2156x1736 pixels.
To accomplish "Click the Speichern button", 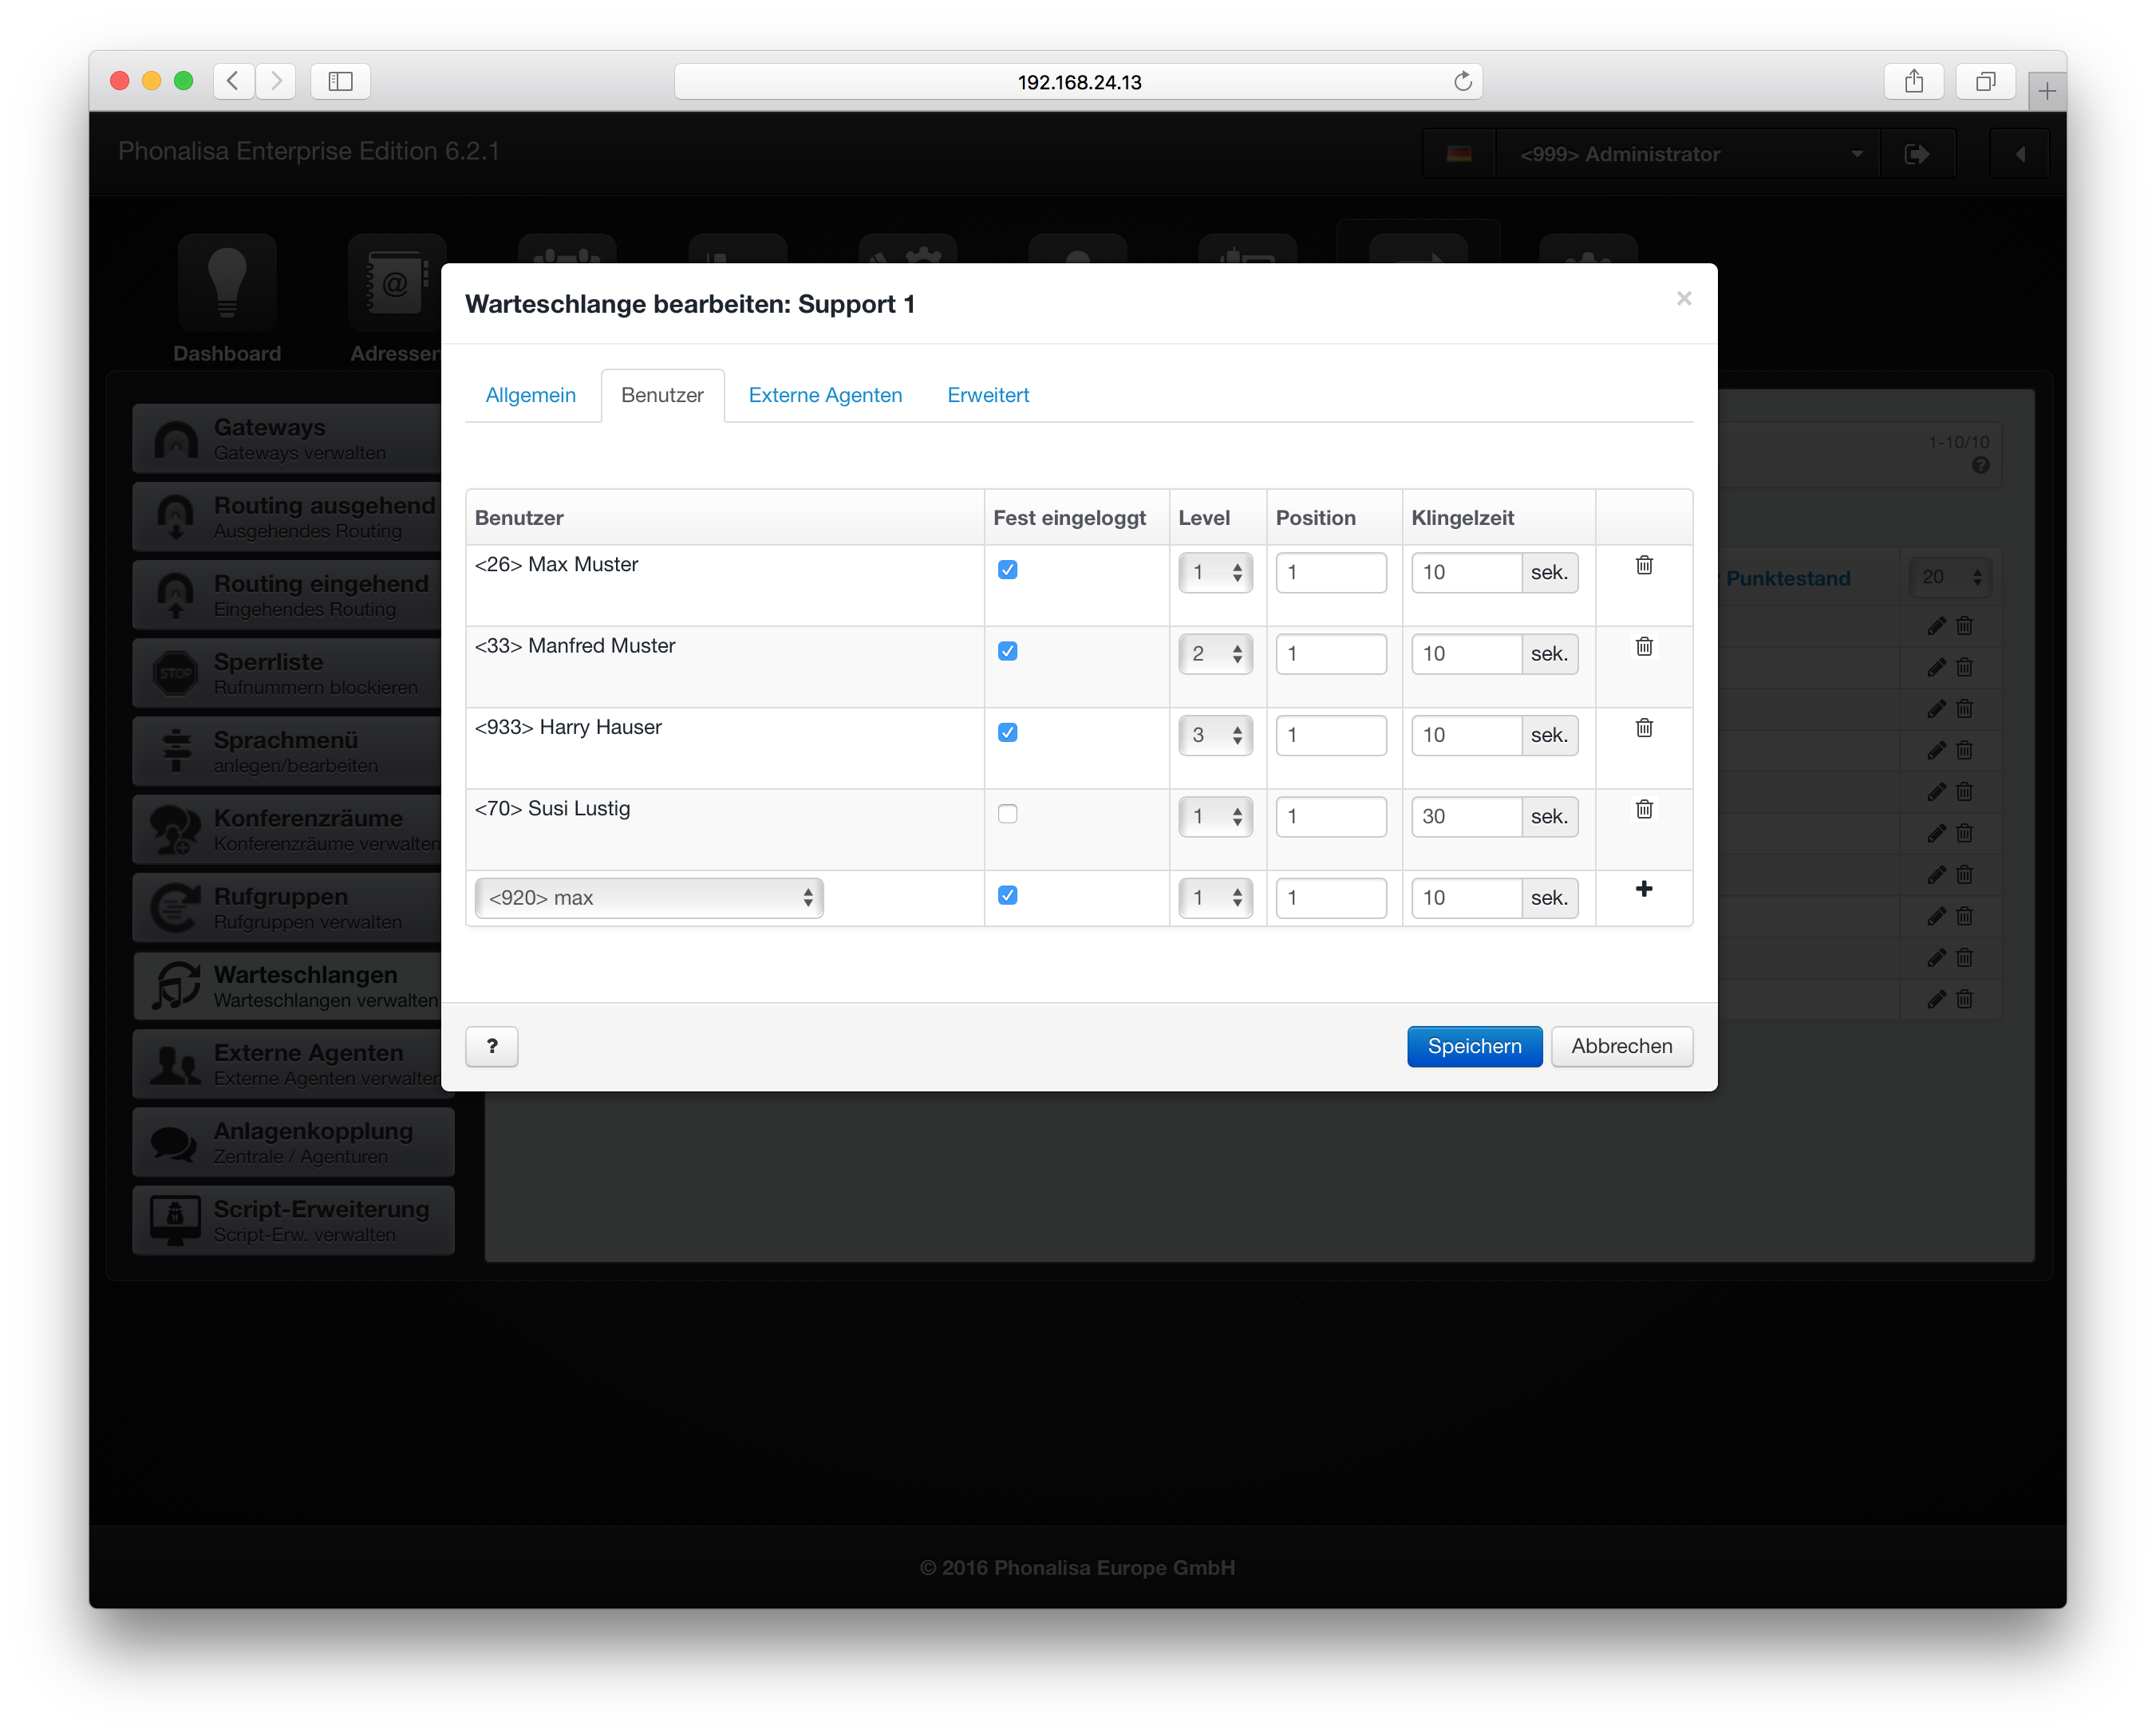I will click(1474, 1046).
